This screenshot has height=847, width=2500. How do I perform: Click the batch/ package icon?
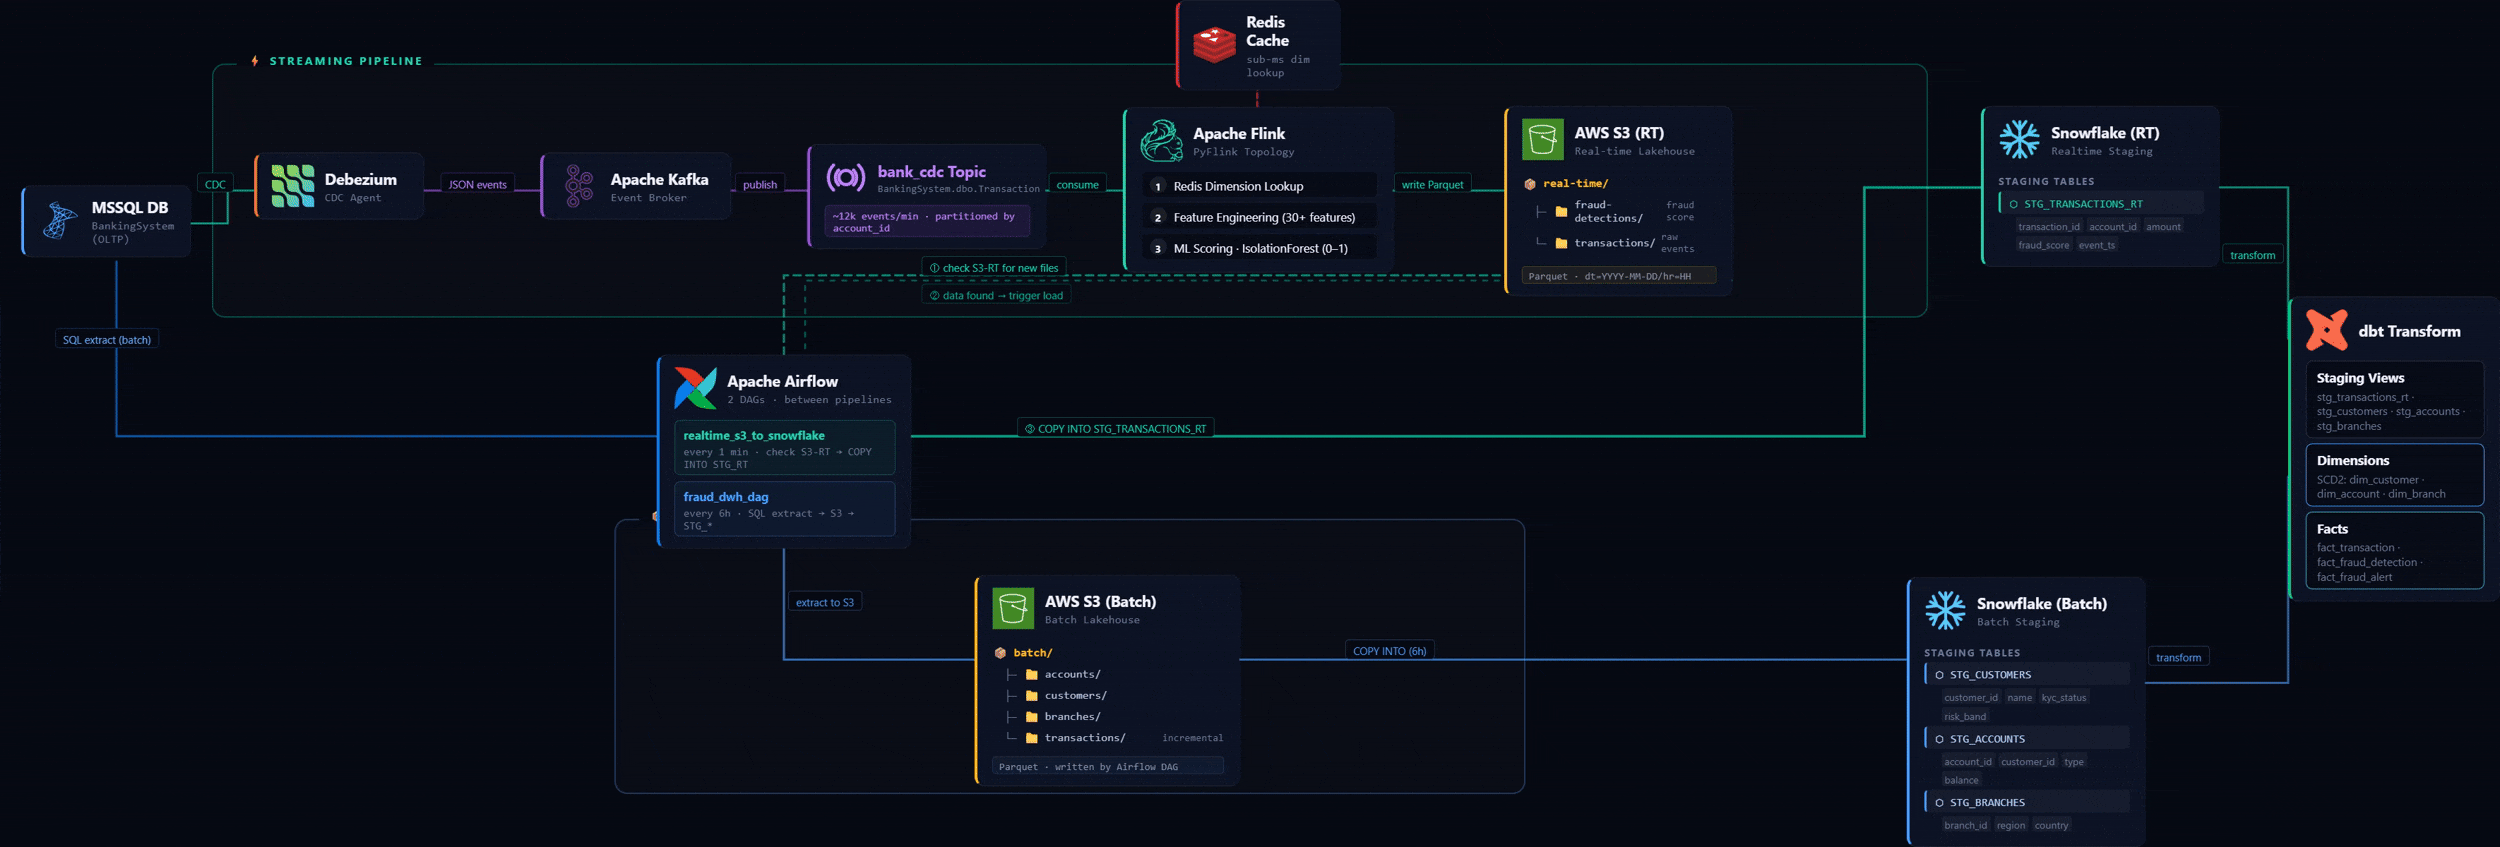[1000, 653]
